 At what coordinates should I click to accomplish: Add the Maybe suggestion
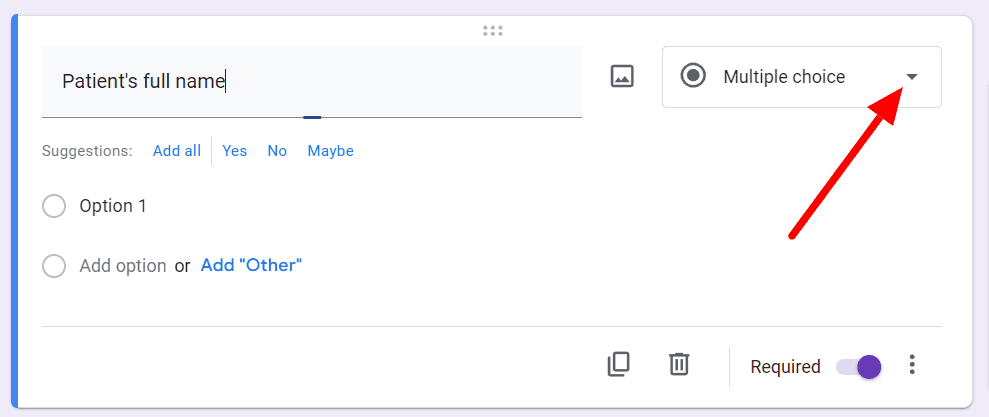pos(331,151)
